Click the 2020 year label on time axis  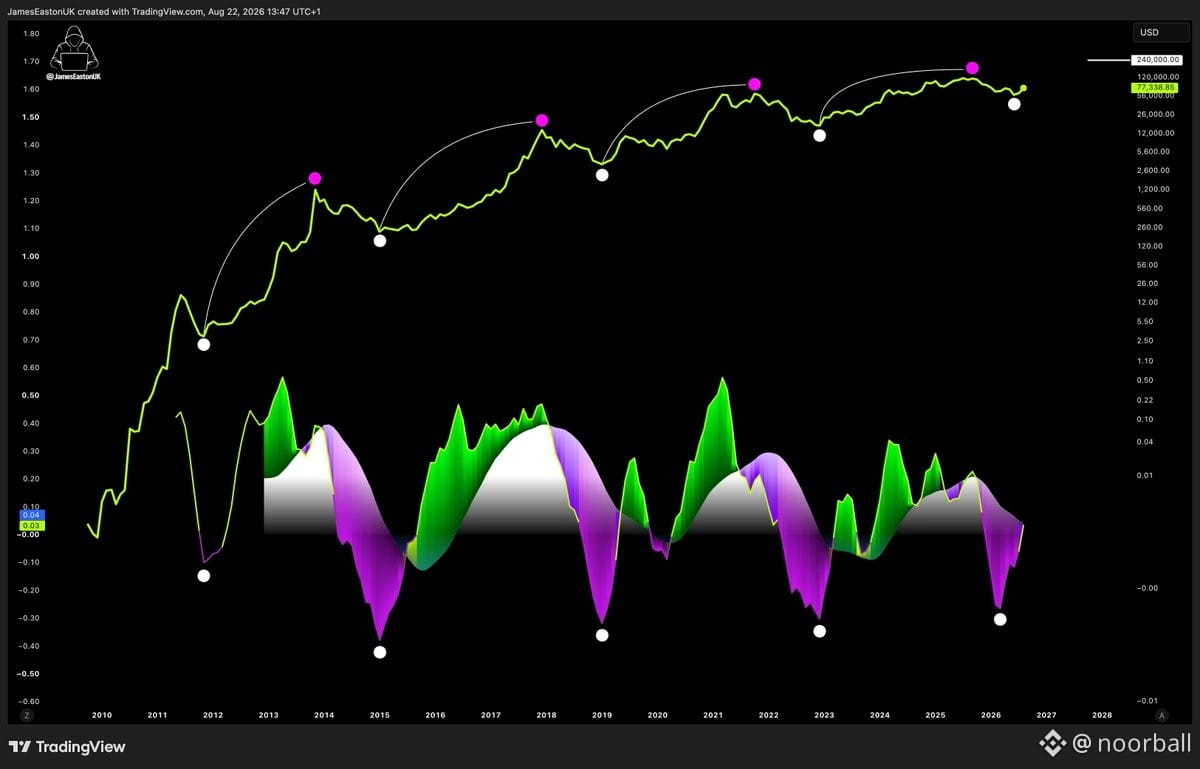[657, 715]
